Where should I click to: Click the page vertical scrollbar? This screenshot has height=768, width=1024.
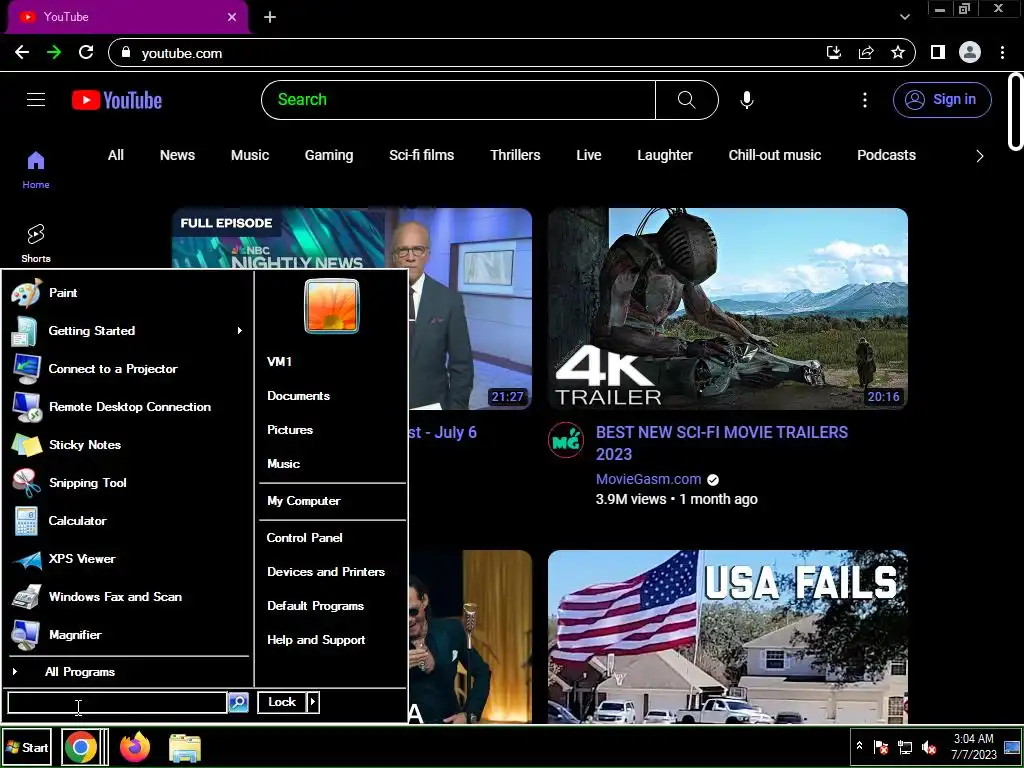click(1016, 112)
